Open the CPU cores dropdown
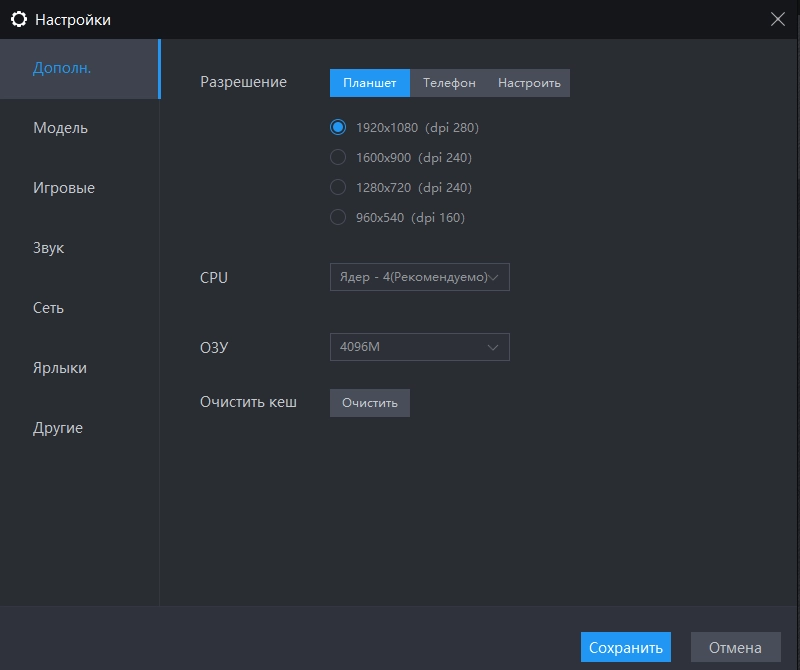This screenshot has width=800, height=670. (419, 277)
